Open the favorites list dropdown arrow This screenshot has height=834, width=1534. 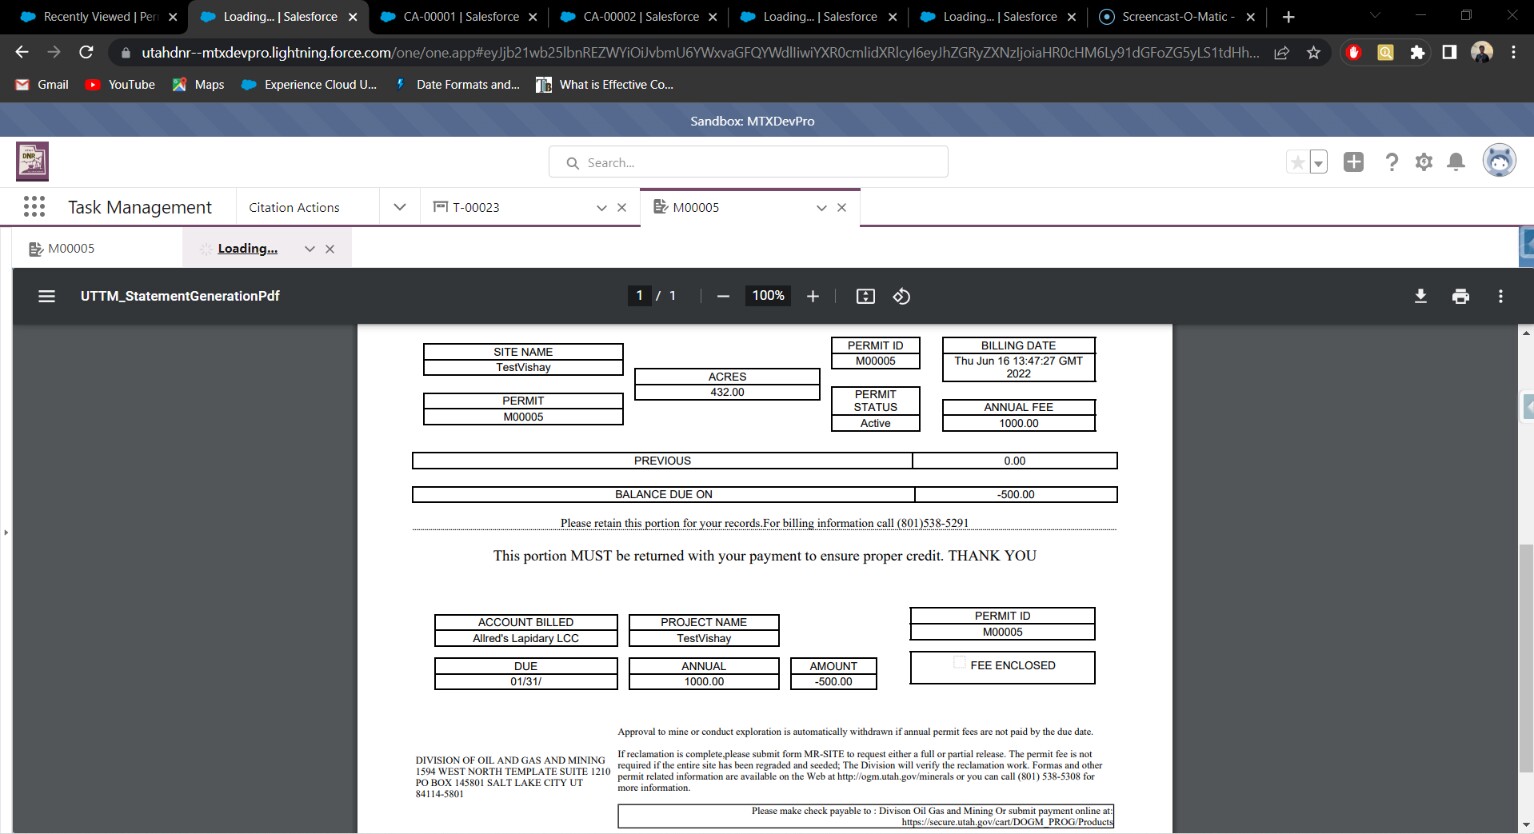[1317, 161]
